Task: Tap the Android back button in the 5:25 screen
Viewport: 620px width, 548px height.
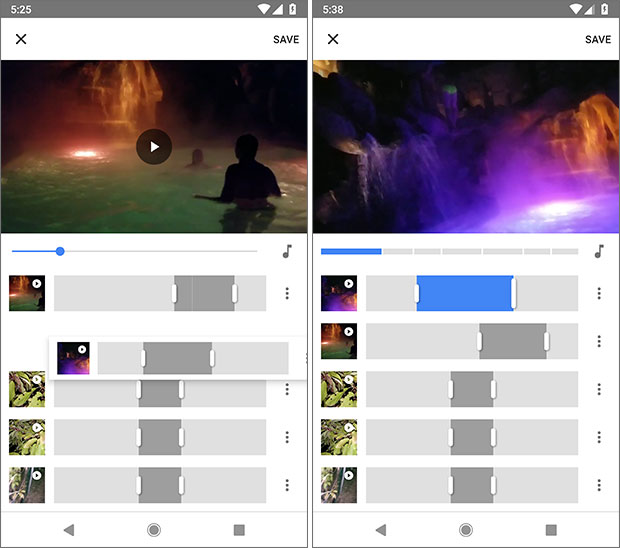Action: (x=69, y=530)
